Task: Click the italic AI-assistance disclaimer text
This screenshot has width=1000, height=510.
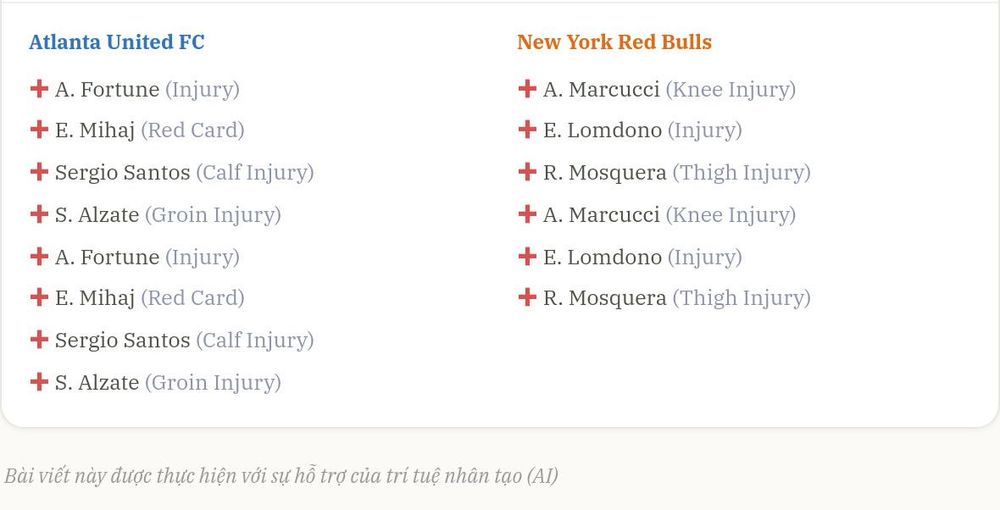Action: [281, 476]
